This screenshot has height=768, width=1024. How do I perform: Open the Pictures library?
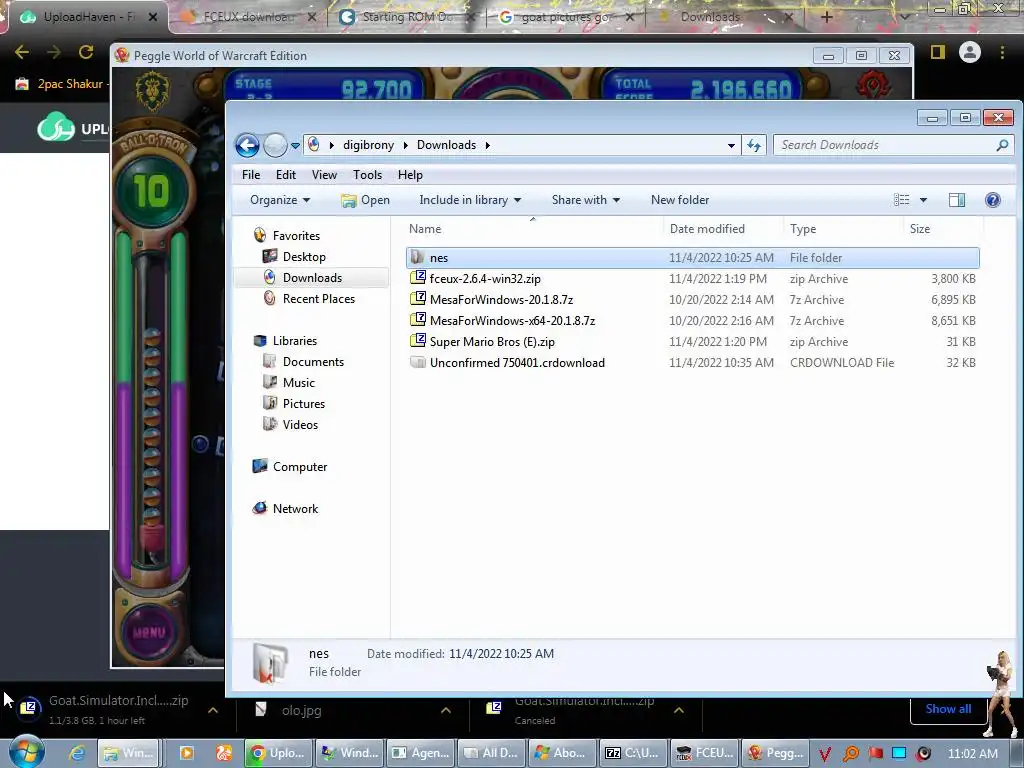click(x=304, y=404)
